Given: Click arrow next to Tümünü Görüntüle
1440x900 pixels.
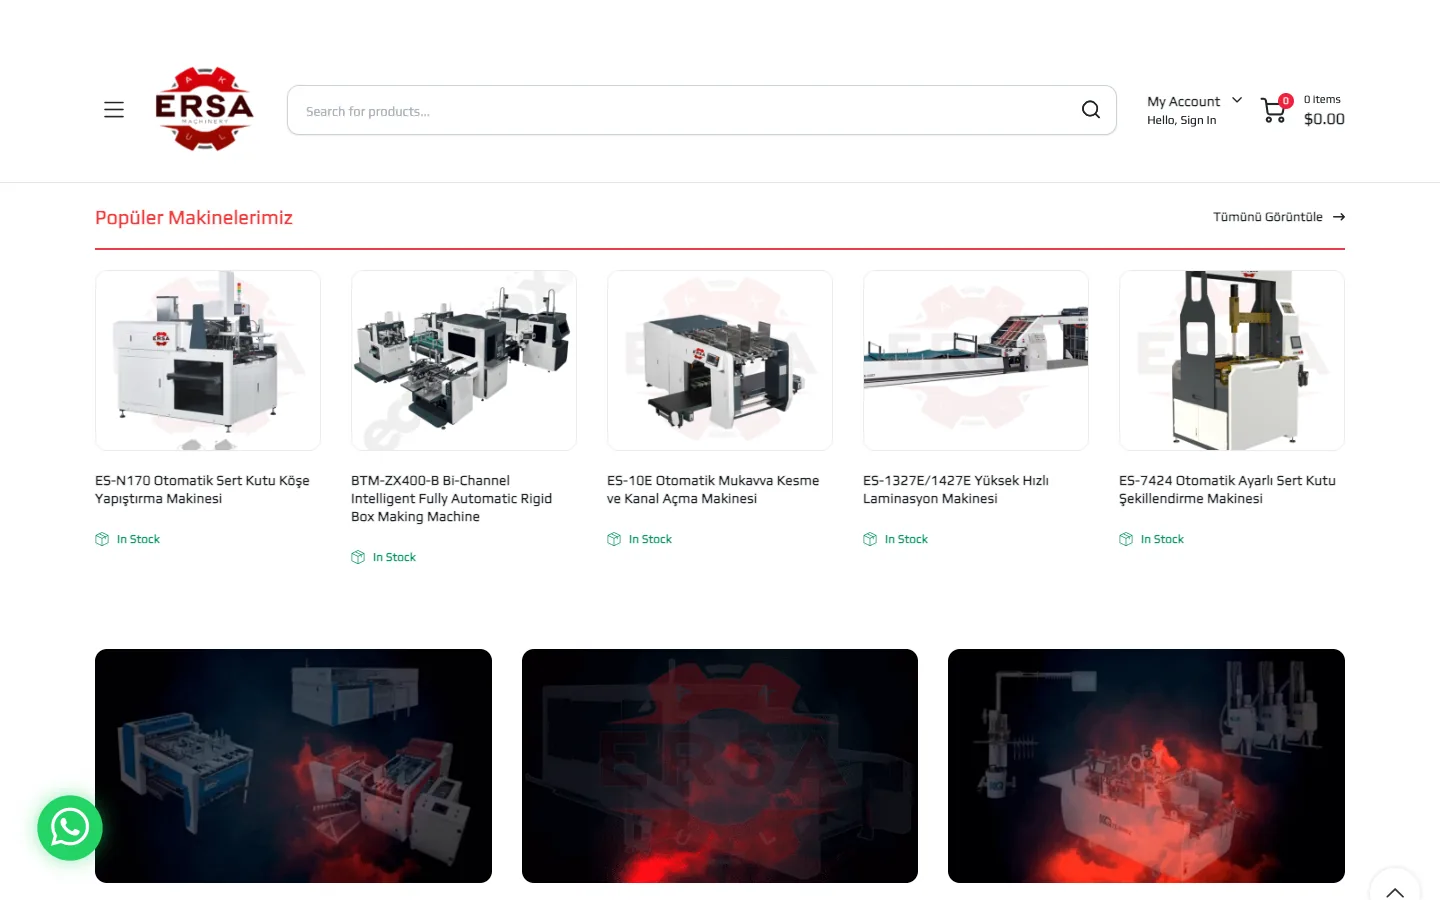Looking at the screenshot, I should tap(1339, 217).
